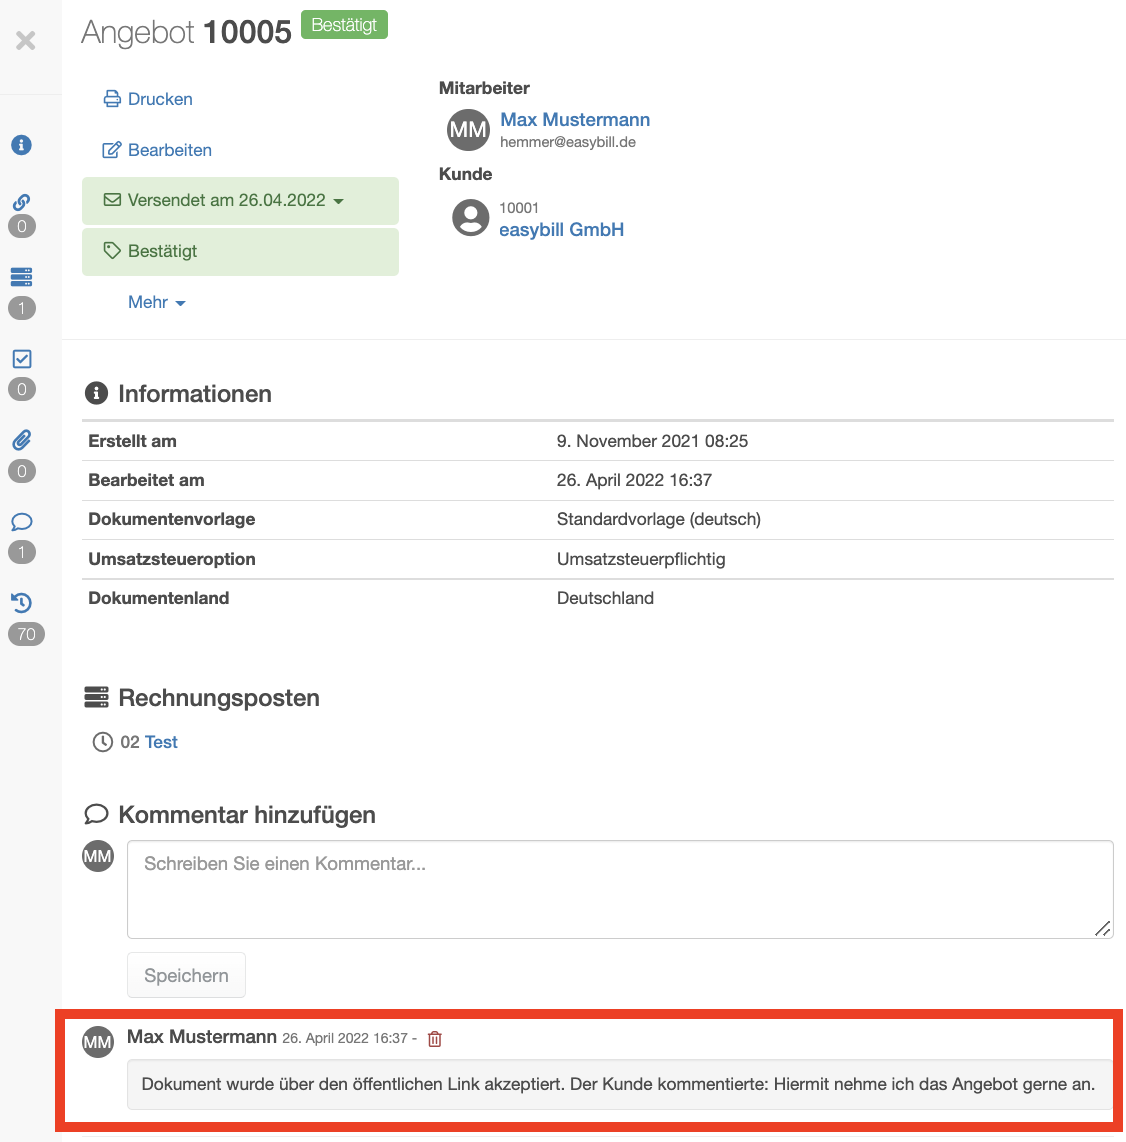The image size is (1126, 1142).
Task: Open history via clock-arrow sidebar icon
Action: (22, 602)
